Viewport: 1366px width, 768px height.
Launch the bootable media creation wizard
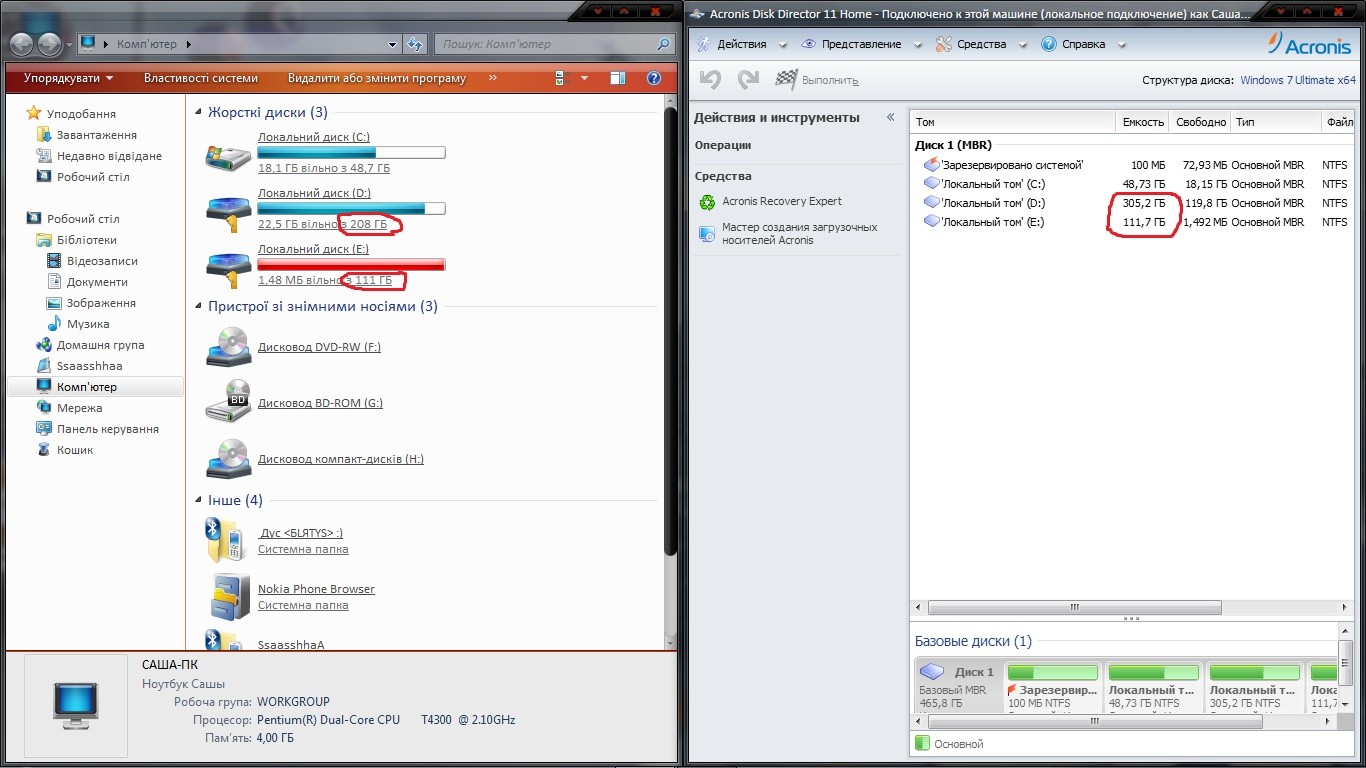pos(799,233)
